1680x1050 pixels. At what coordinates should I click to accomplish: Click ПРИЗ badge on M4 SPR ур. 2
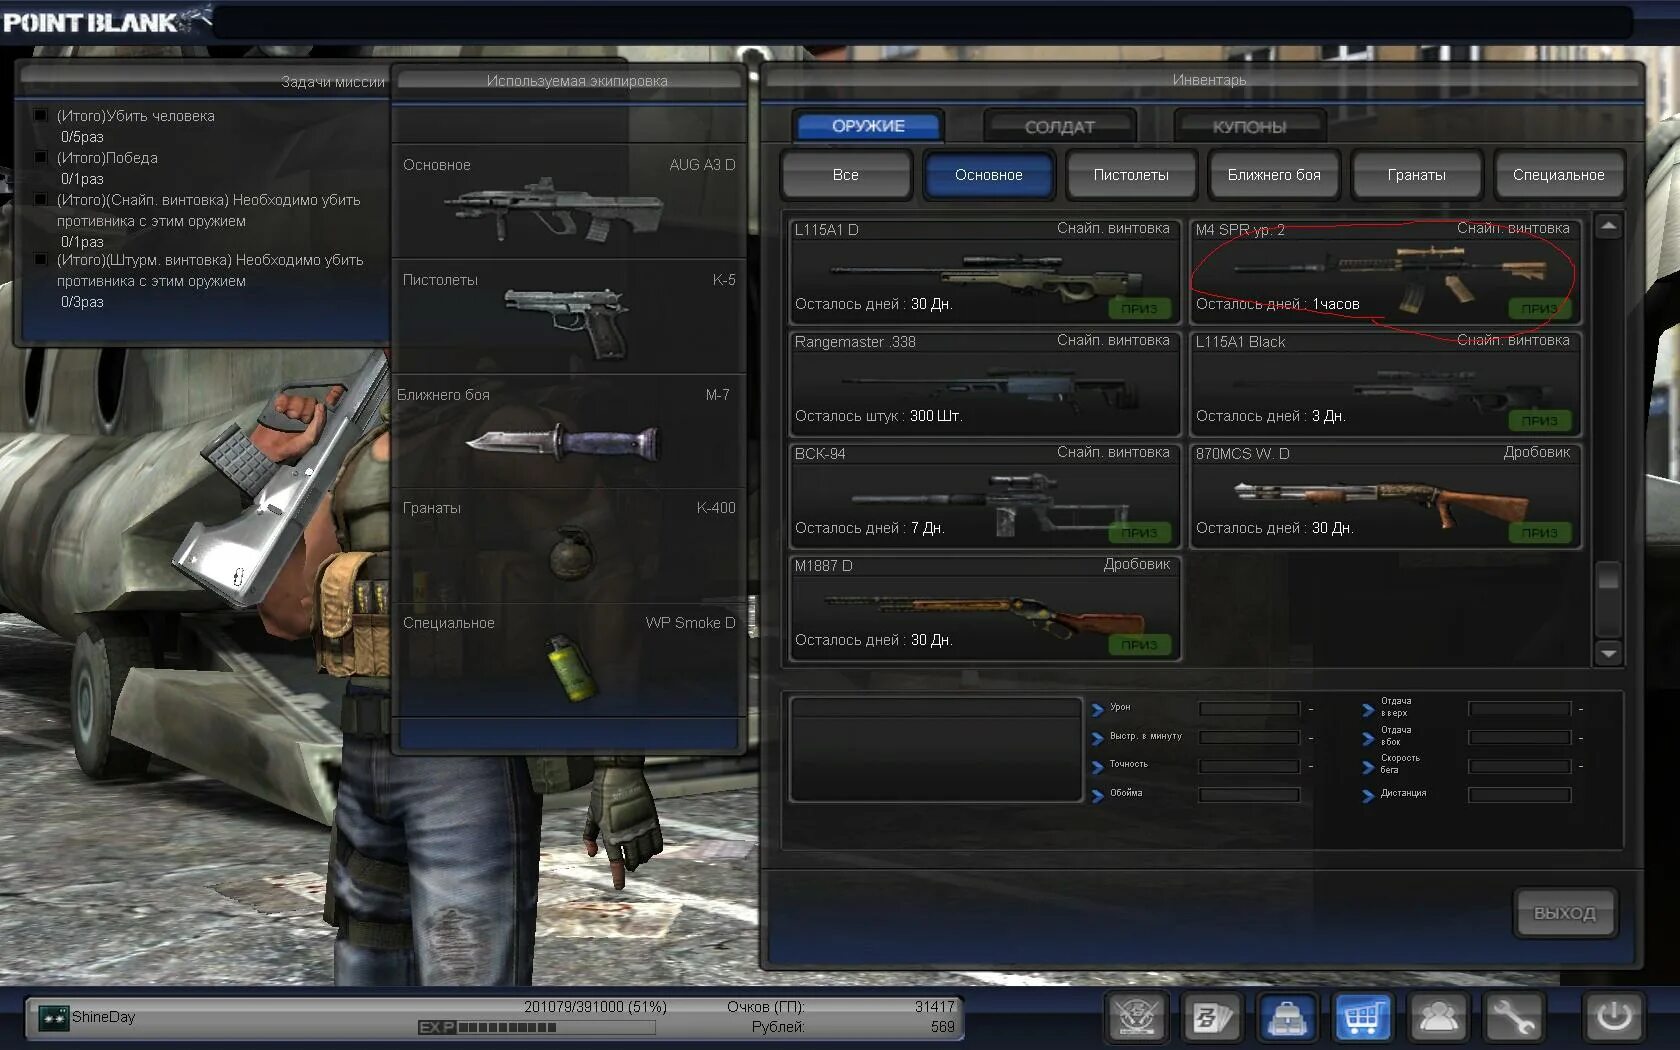1539,309
